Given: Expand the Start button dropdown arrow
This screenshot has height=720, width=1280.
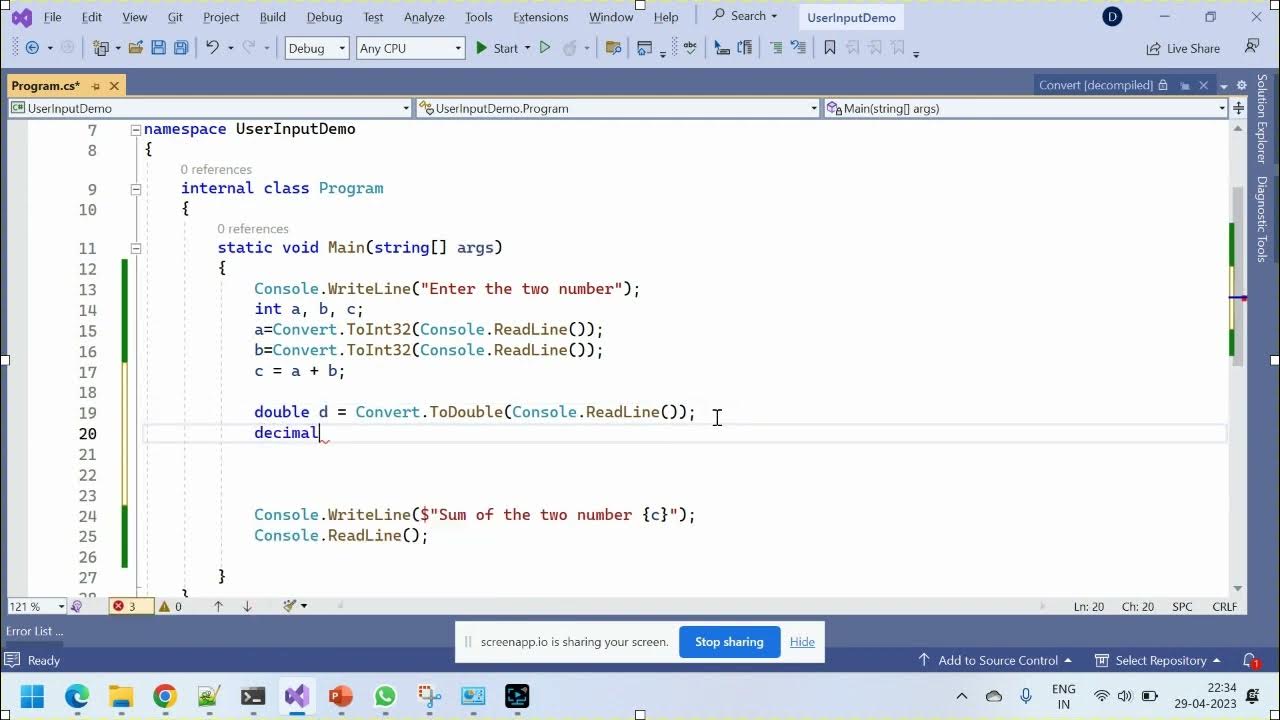Looking at the screenshot, I should tap(527, 48).
